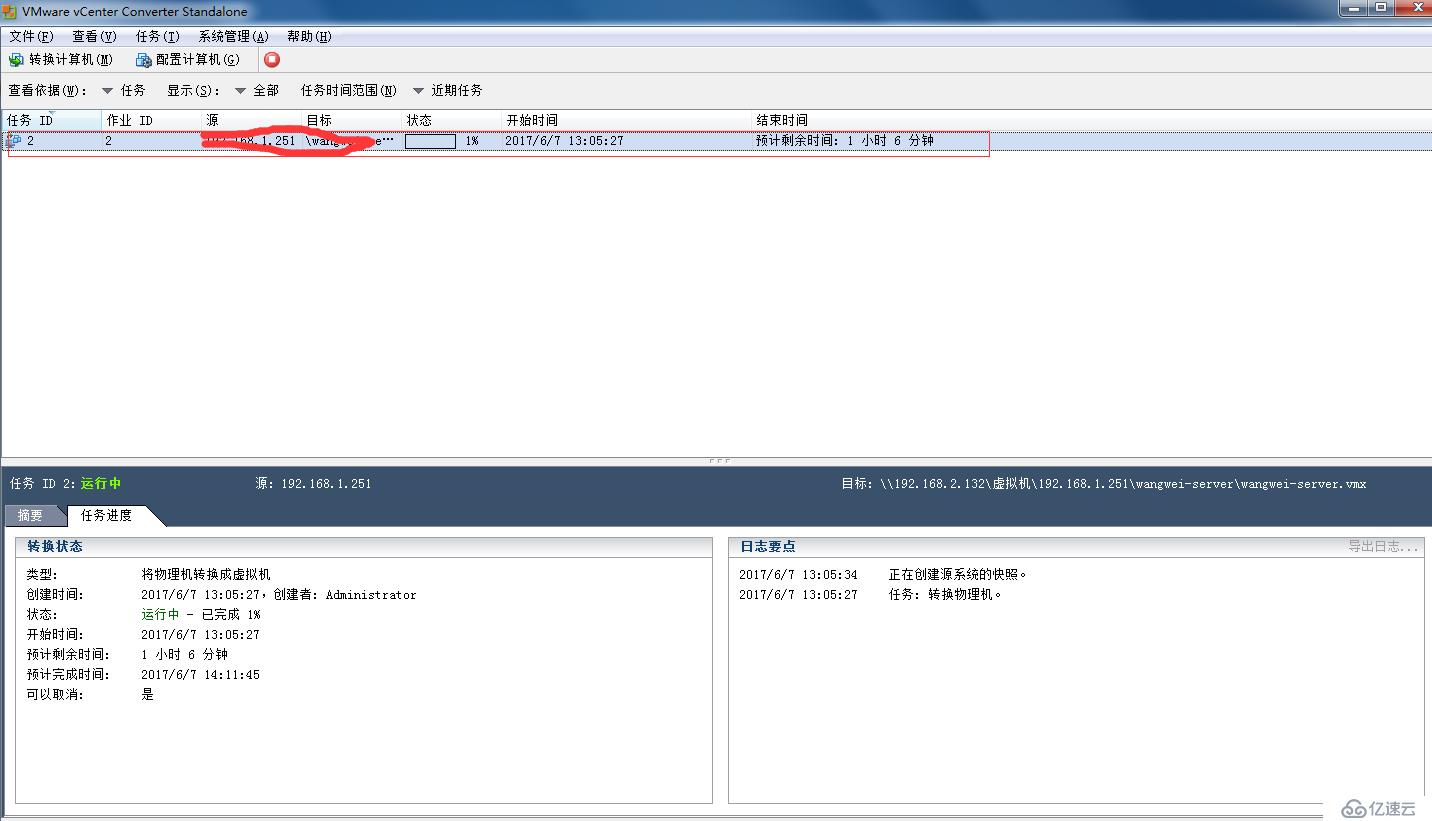Click the 1% progress bar in task row
The height and width of the screenshot is (821, 1432).
point(430,141)
